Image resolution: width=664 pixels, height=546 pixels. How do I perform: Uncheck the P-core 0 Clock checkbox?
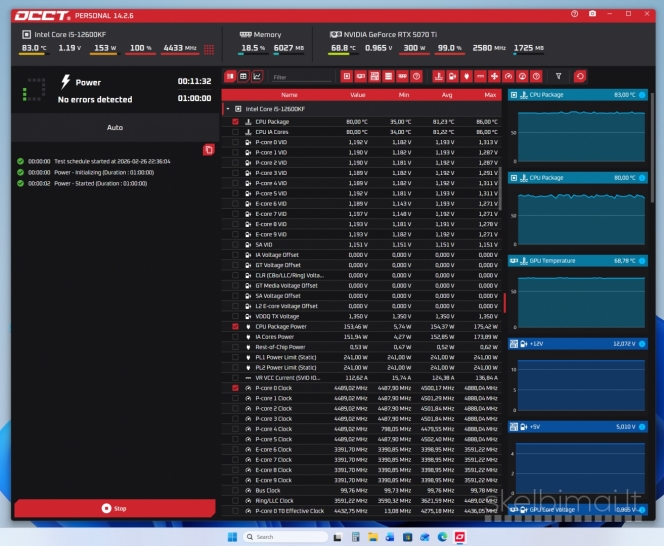click(235, 388)
